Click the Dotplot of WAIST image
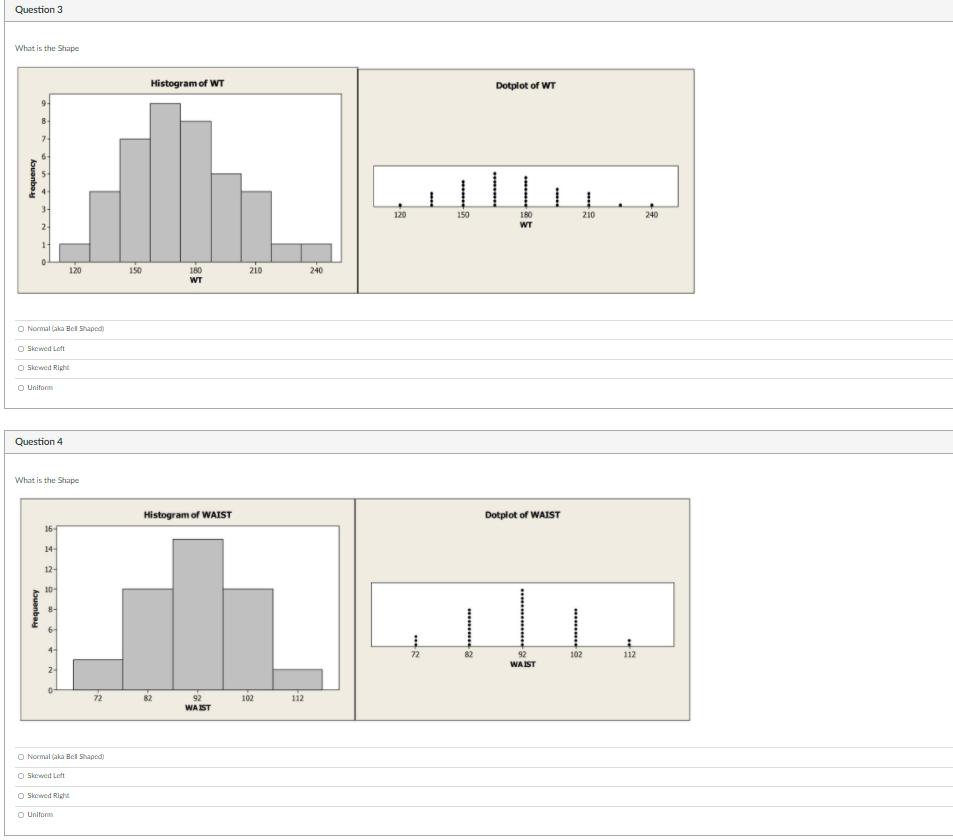Viewport: 953px width, 840px height. coord(524,610)
